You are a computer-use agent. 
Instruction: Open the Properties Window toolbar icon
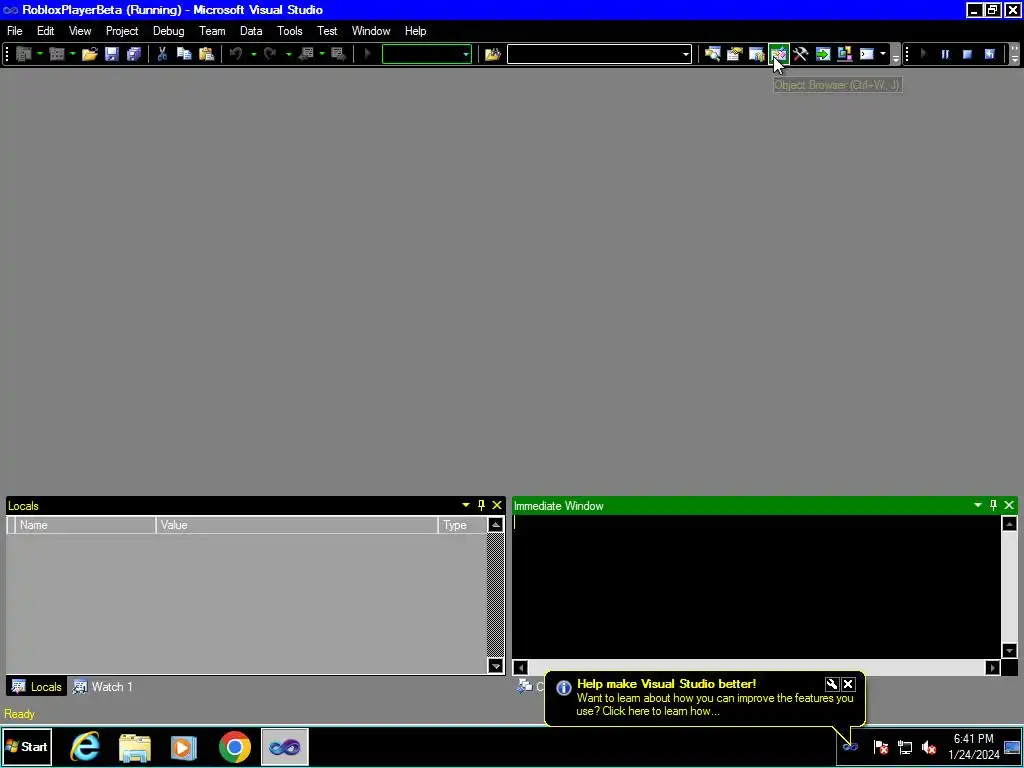pyautogui.click(x=735, y=54)
